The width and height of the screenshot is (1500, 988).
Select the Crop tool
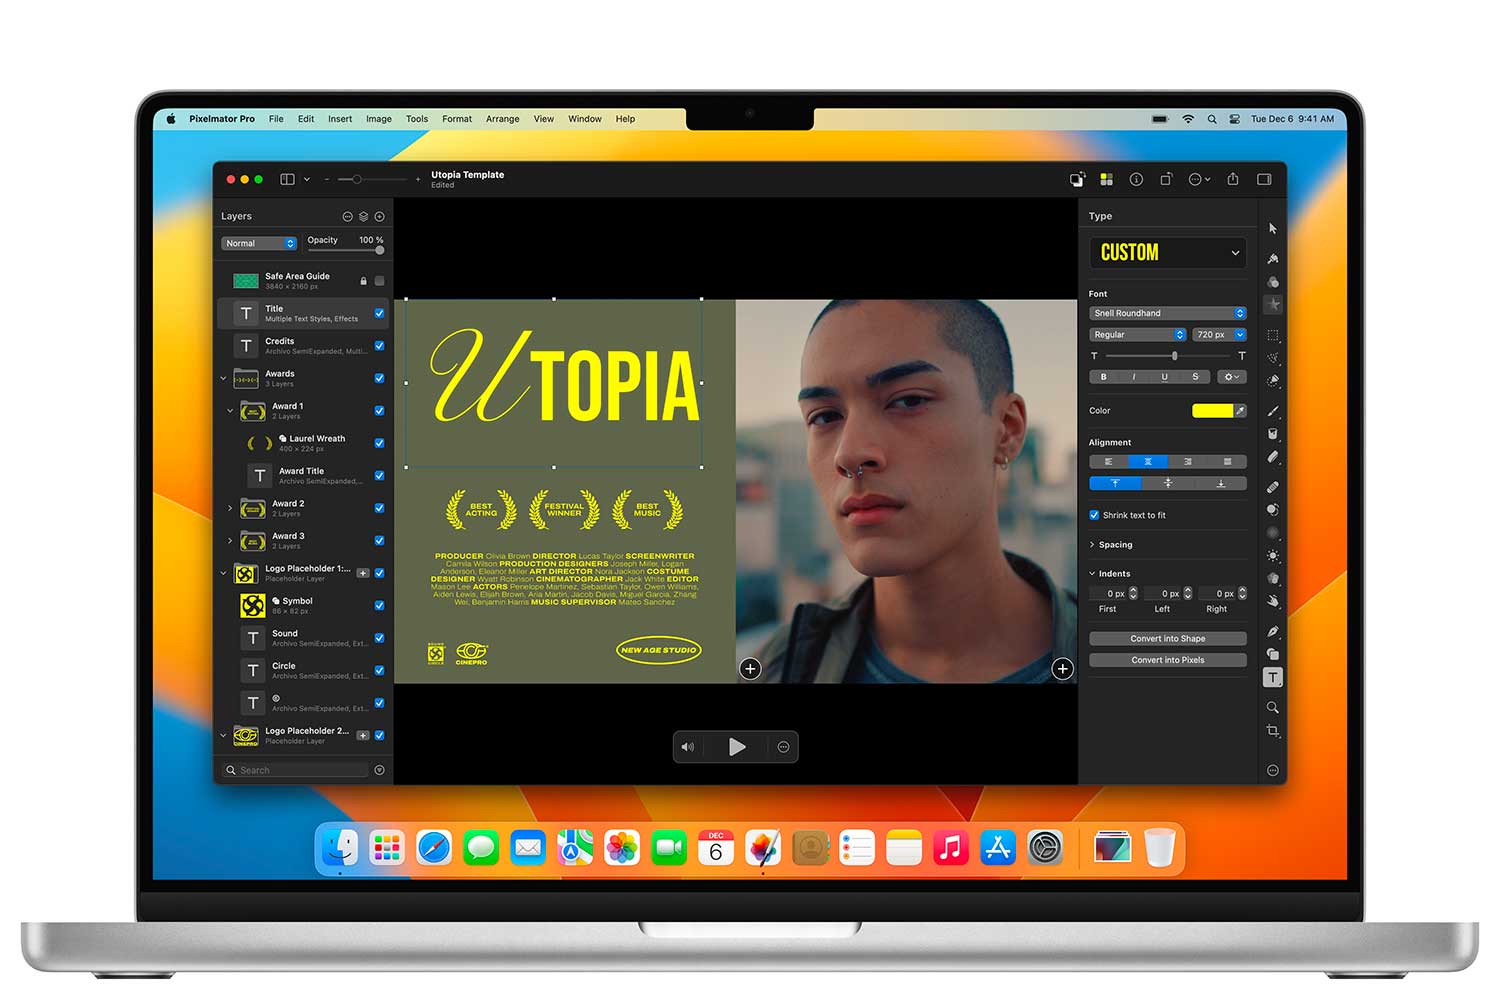click(x=1273, y=731)
